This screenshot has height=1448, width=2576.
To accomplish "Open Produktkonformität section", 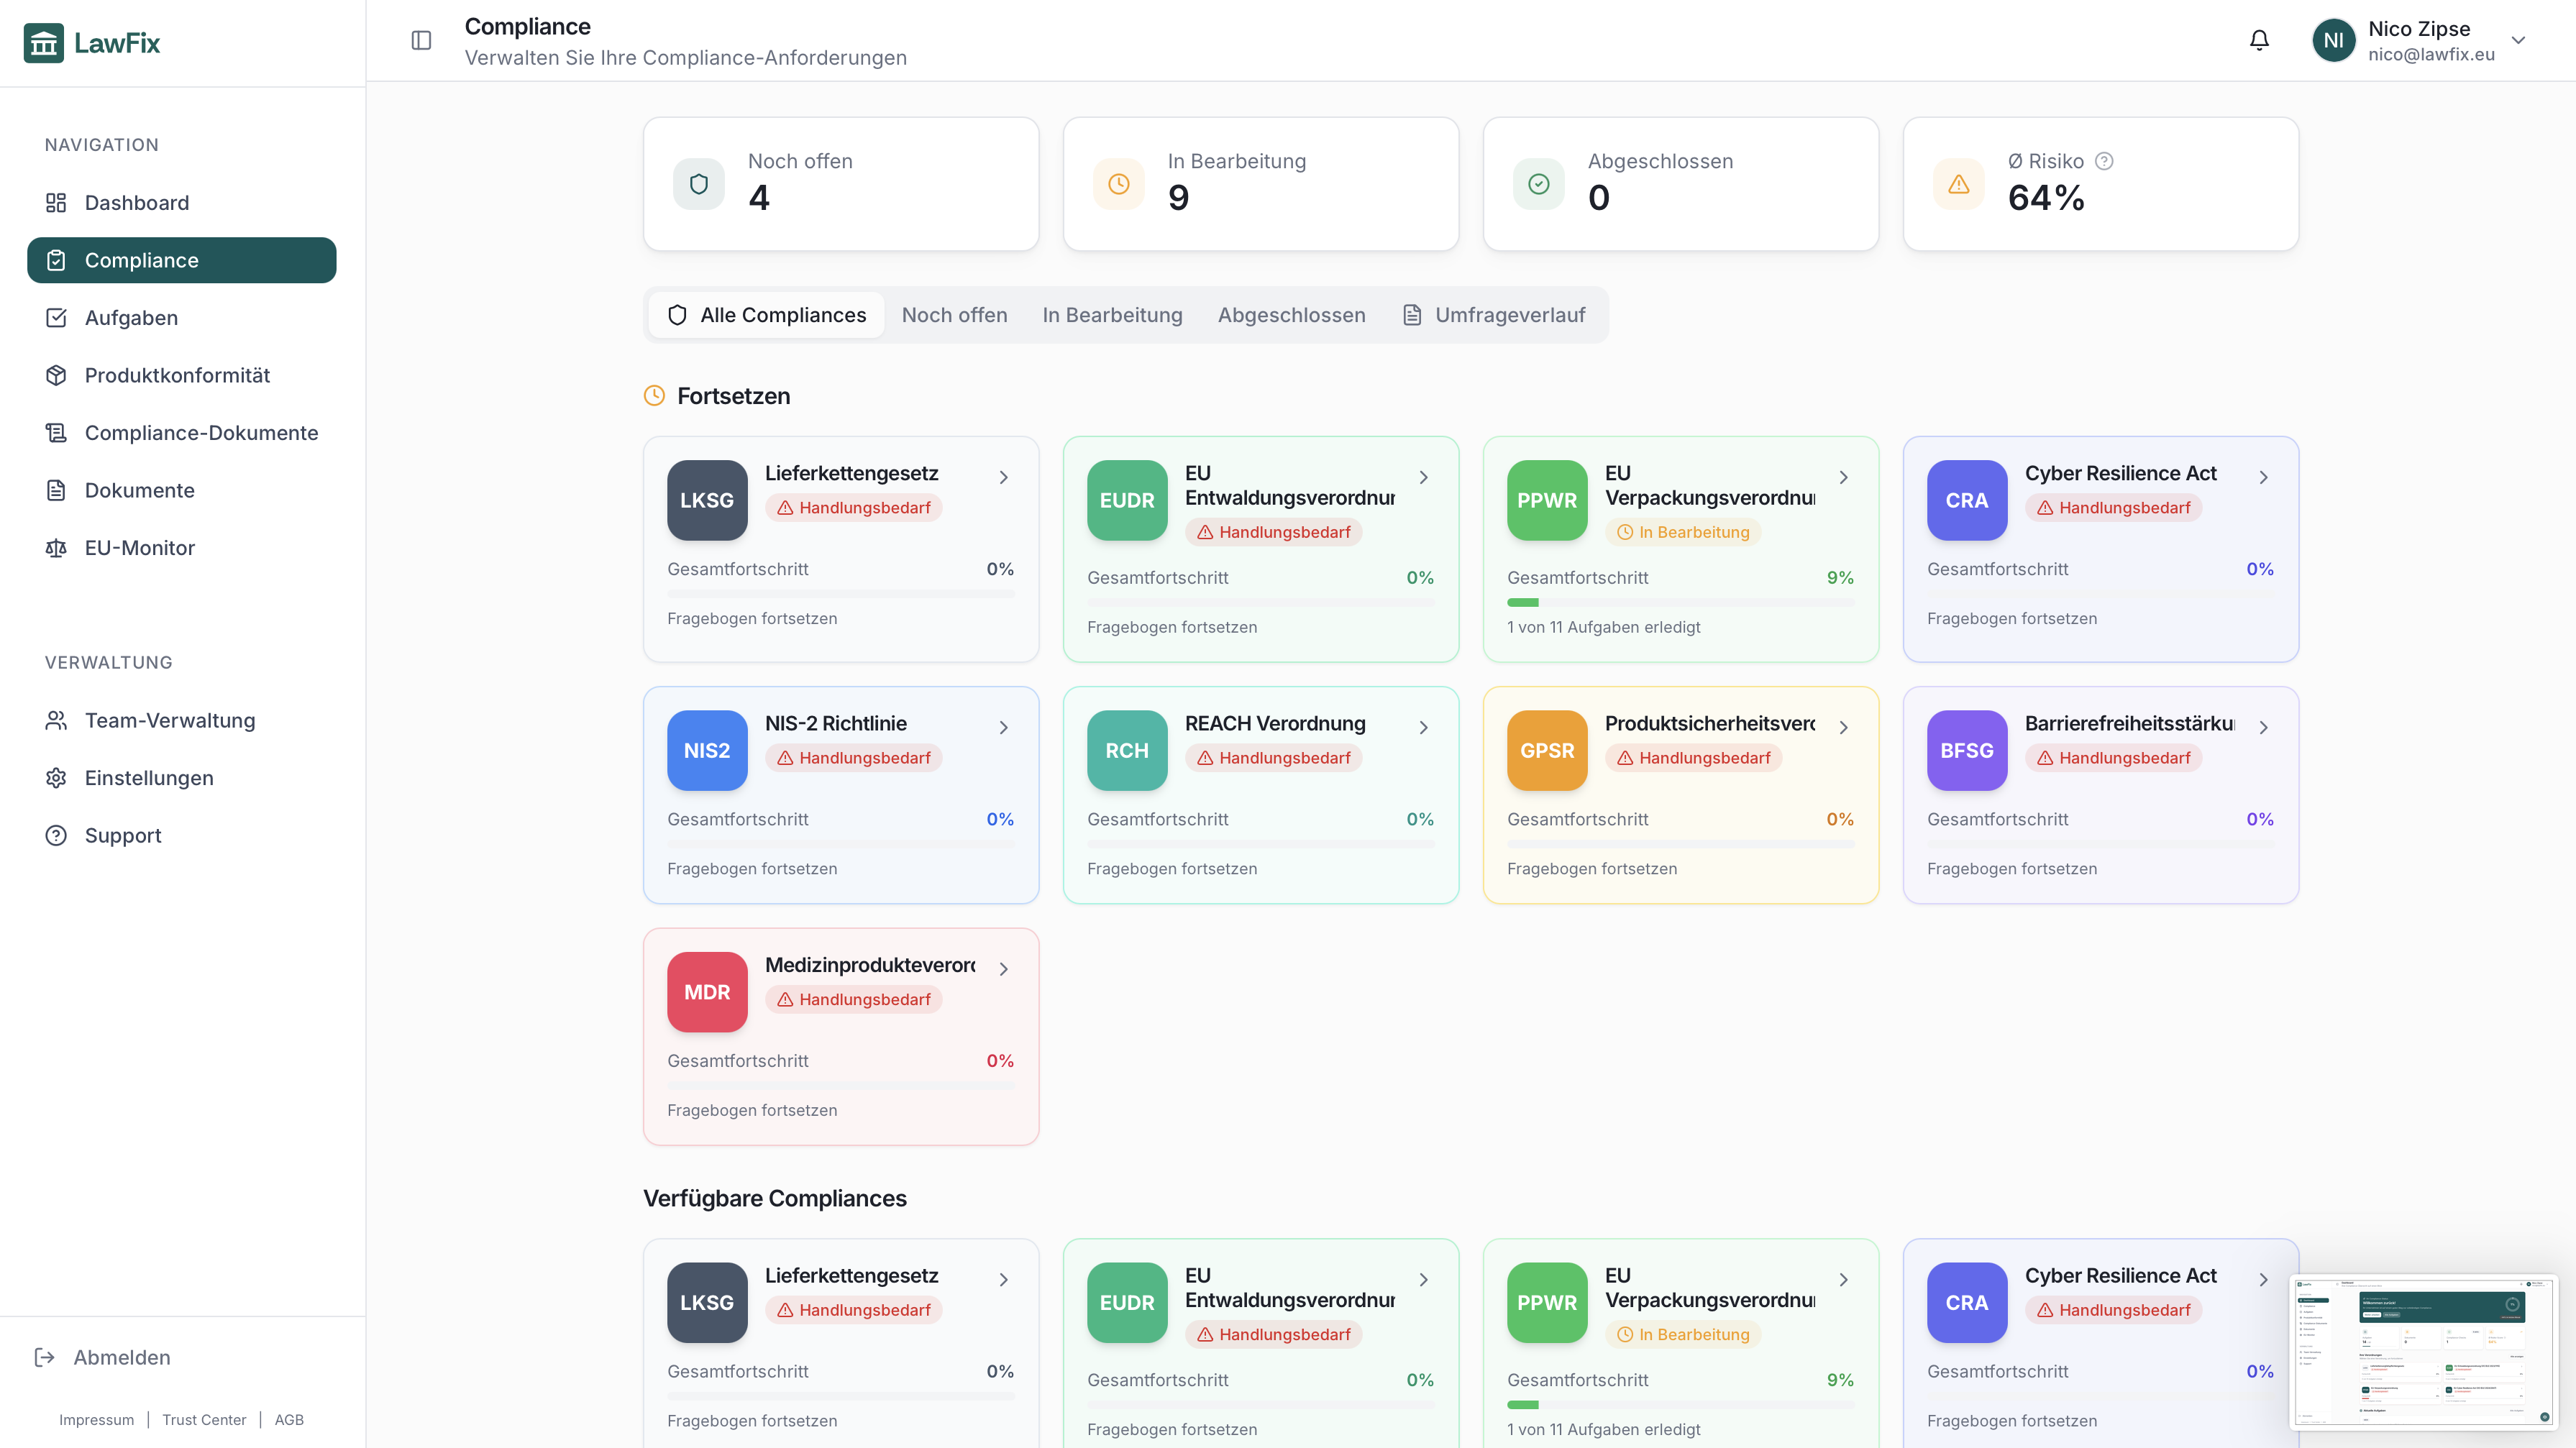I will [182, 375].
